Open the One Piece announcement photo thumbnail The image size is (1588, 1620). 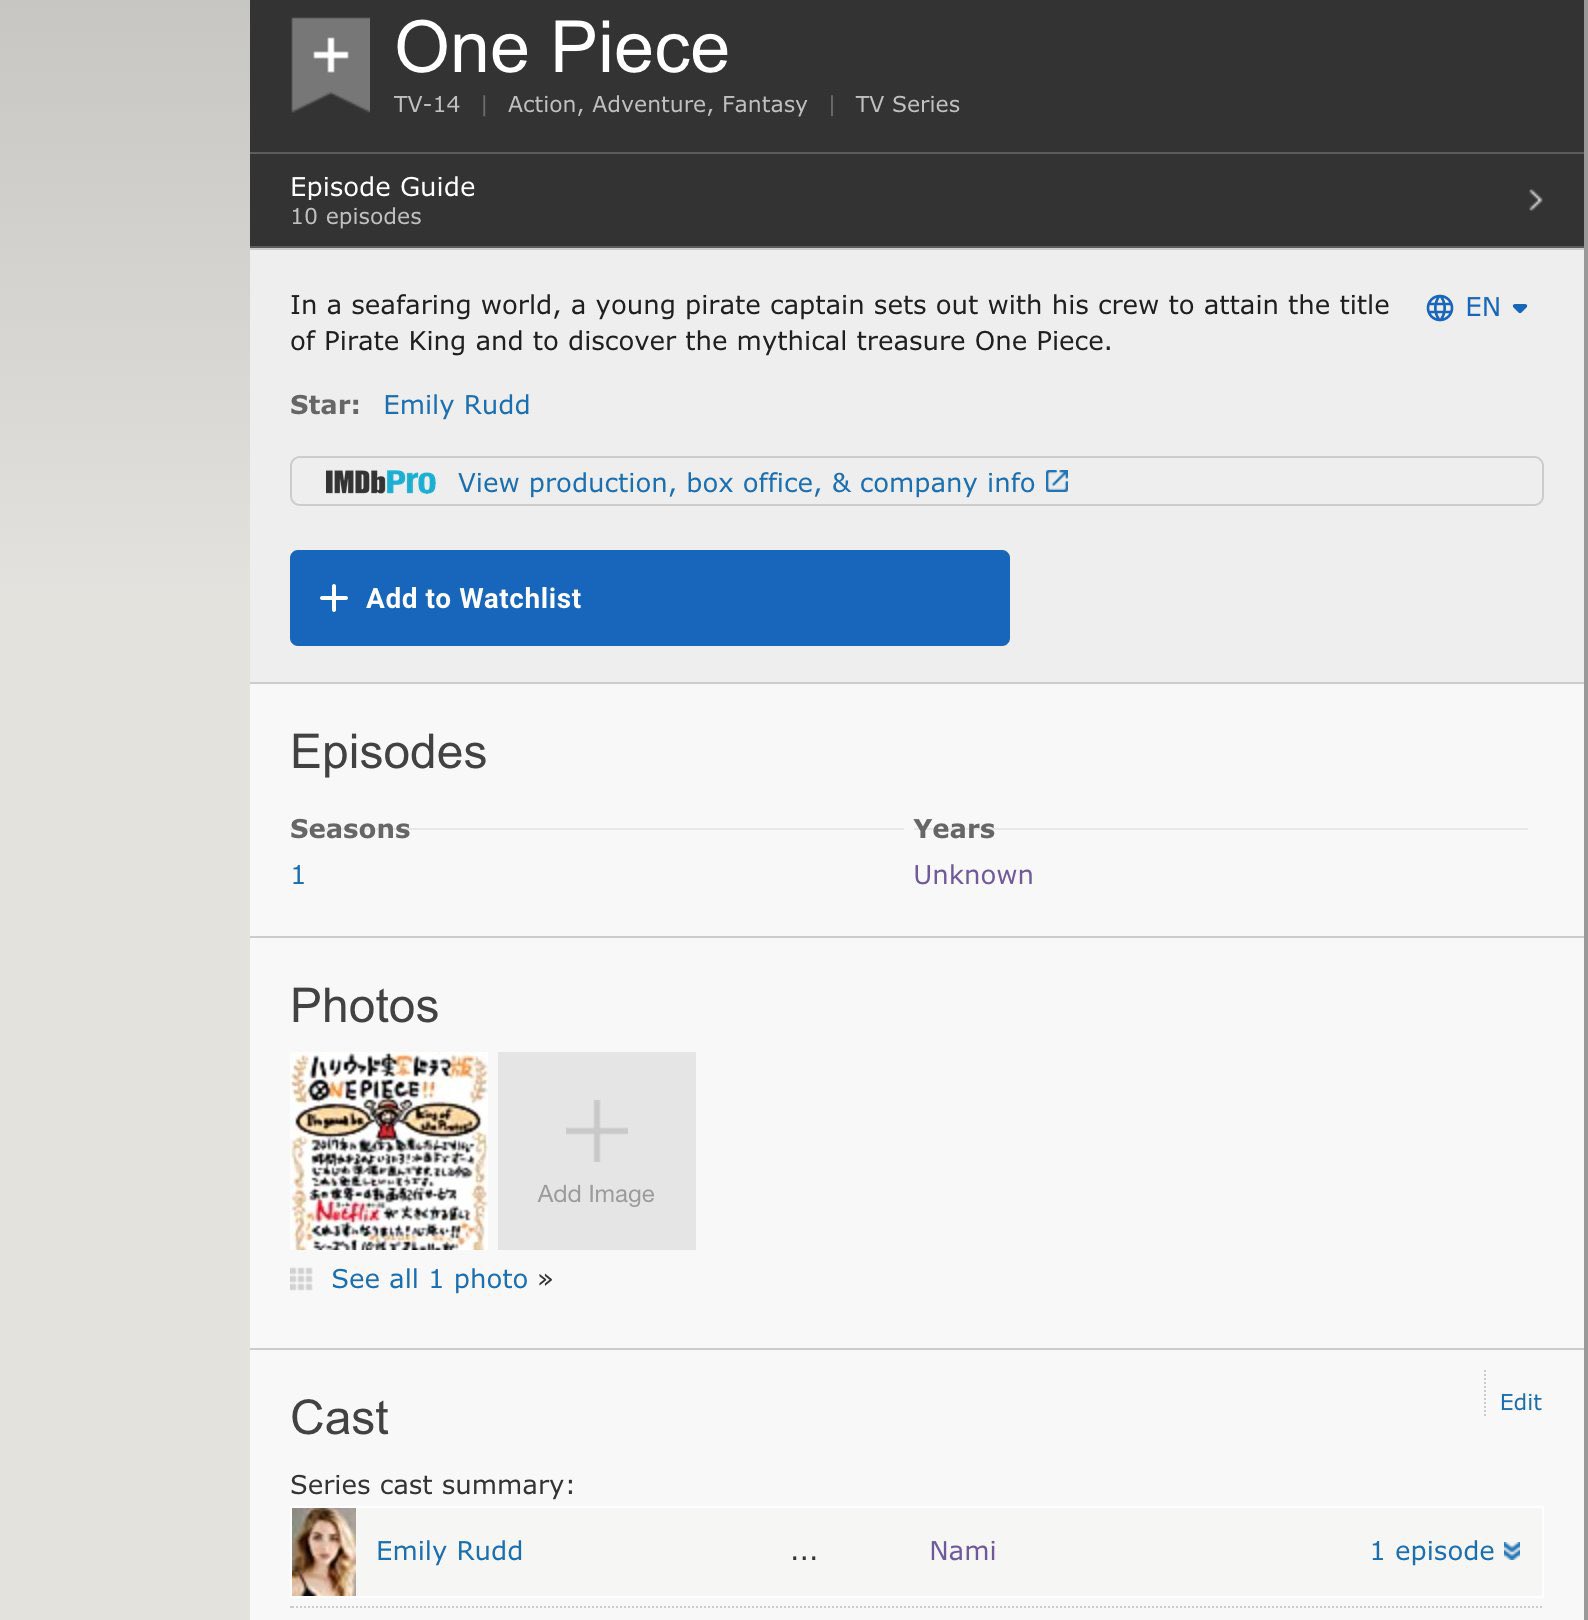click(389, 1150)
